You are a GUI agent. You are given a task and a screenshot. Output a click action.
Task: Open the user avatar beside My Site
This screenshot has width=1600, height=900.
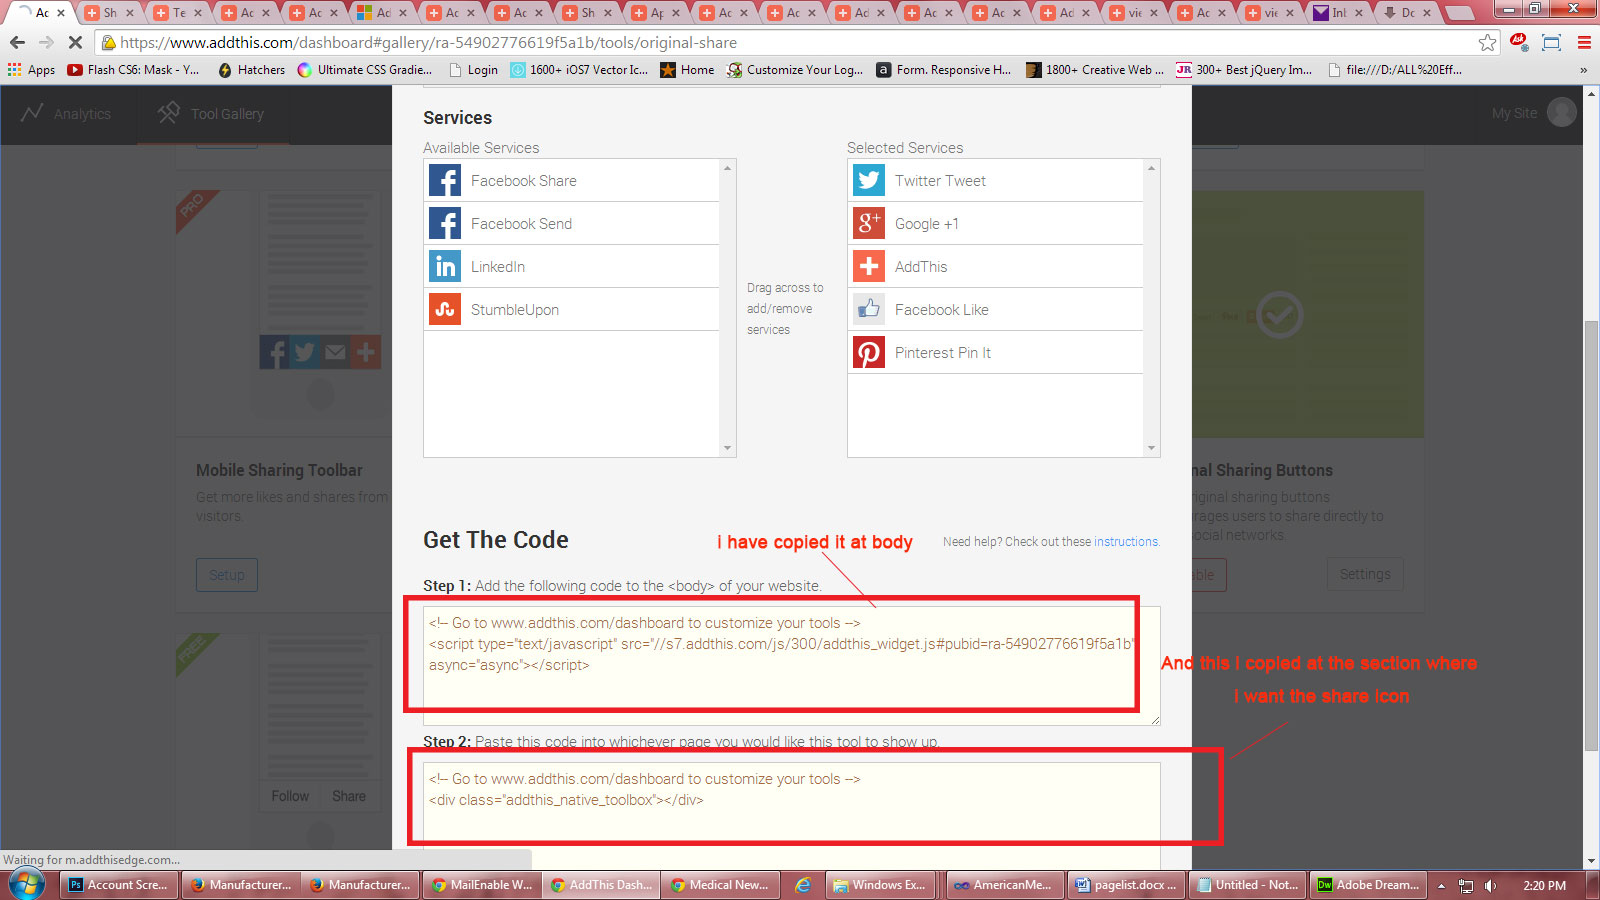[1562, 112]
